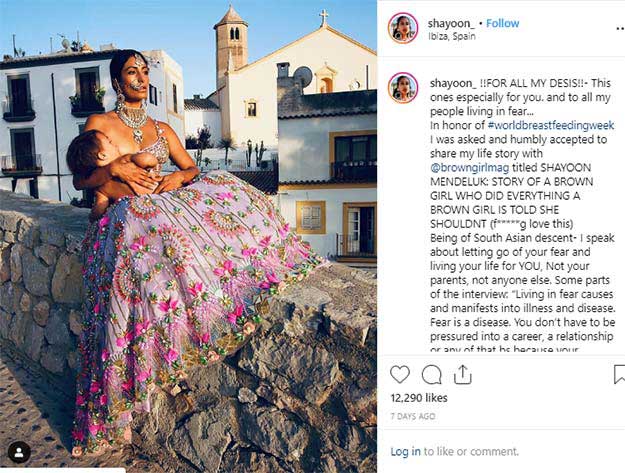
Task: Open the three-dot more options menu
Action: coord(621,28)
